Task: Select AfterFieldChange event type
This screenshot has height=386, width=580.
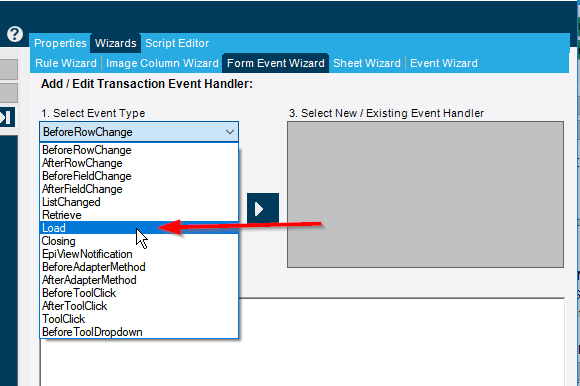Action: [x=139, y=189]
